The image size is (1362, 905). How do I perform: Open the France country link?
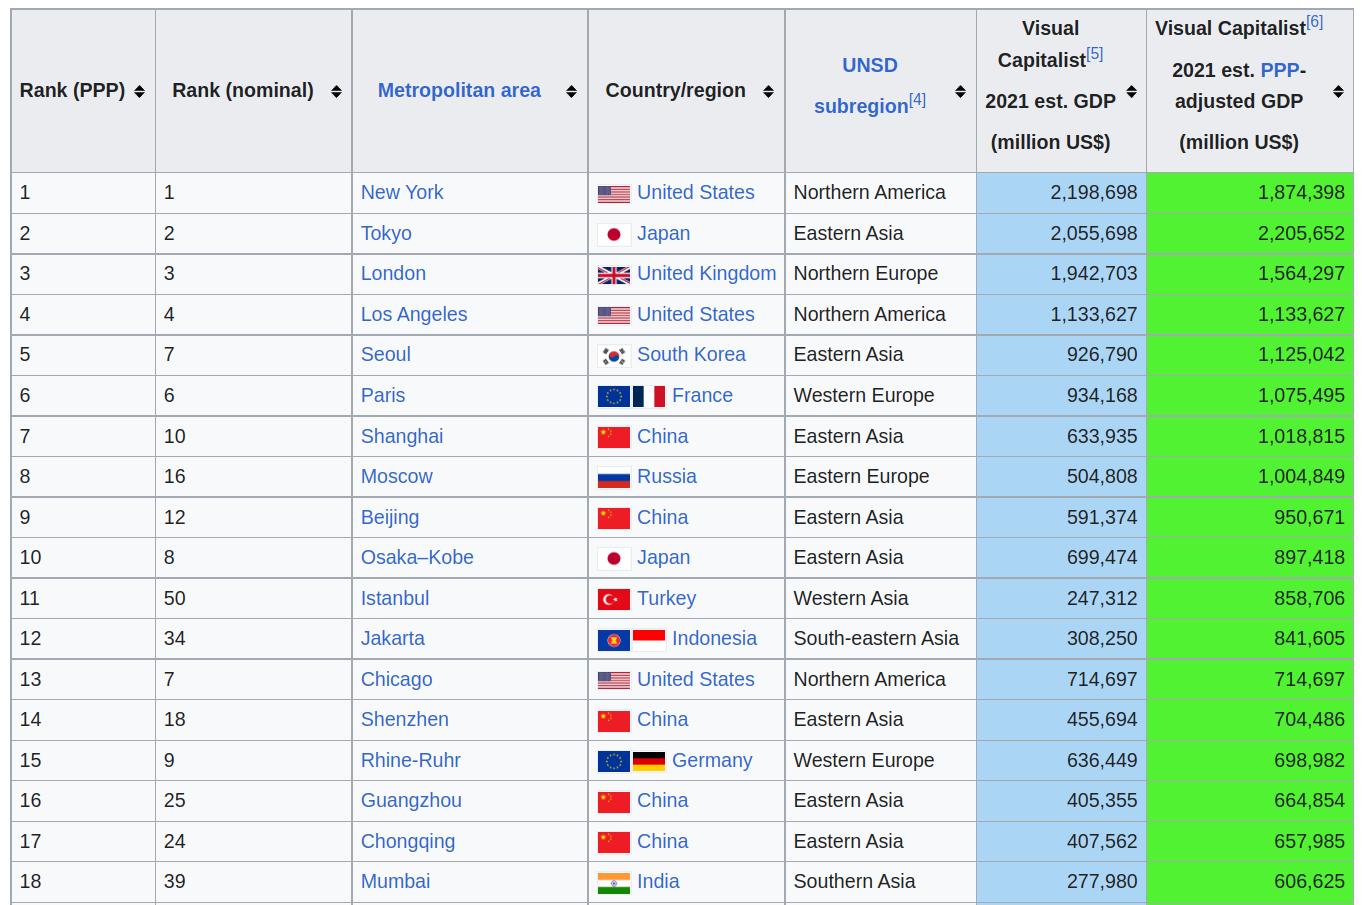(x=702, y=395)
